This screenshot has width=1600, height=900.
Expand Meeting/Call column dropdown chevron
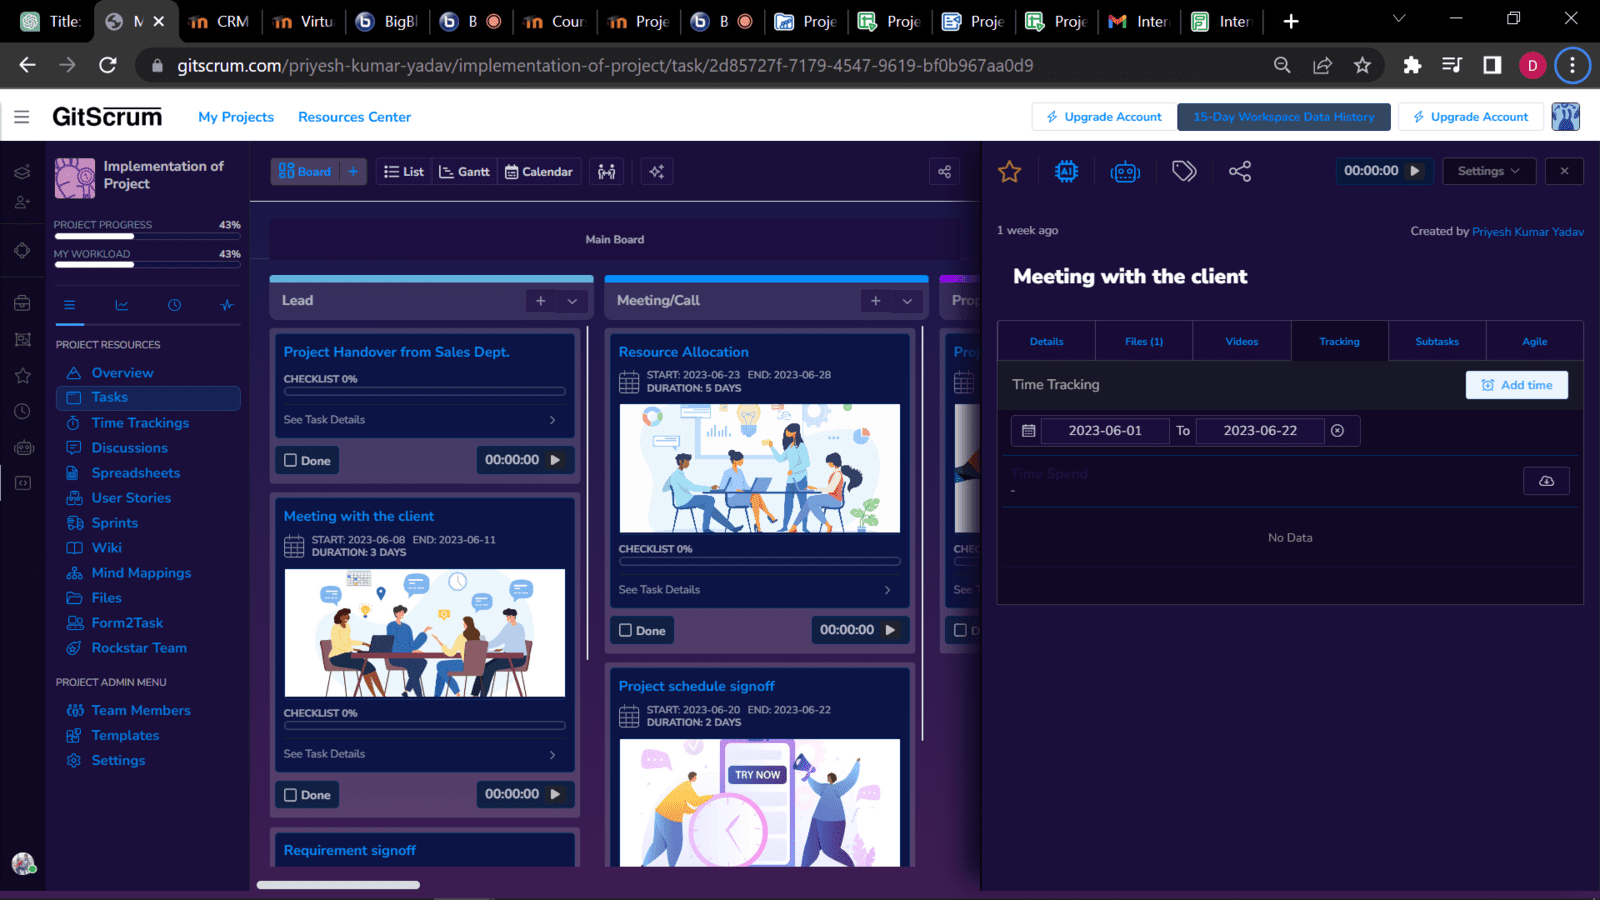coord(907,301)
